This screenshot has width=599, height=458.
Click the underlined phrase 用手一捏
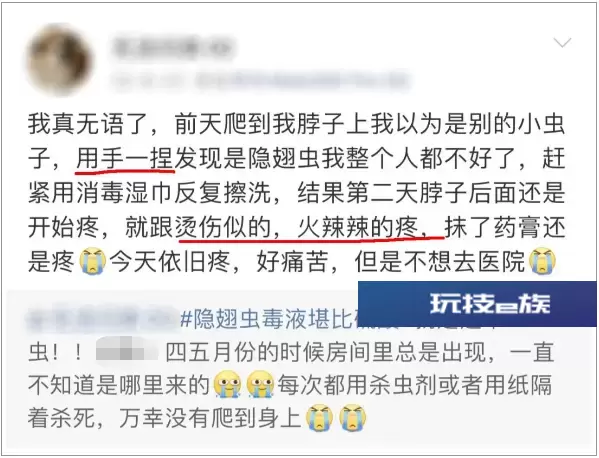[125, 159]
